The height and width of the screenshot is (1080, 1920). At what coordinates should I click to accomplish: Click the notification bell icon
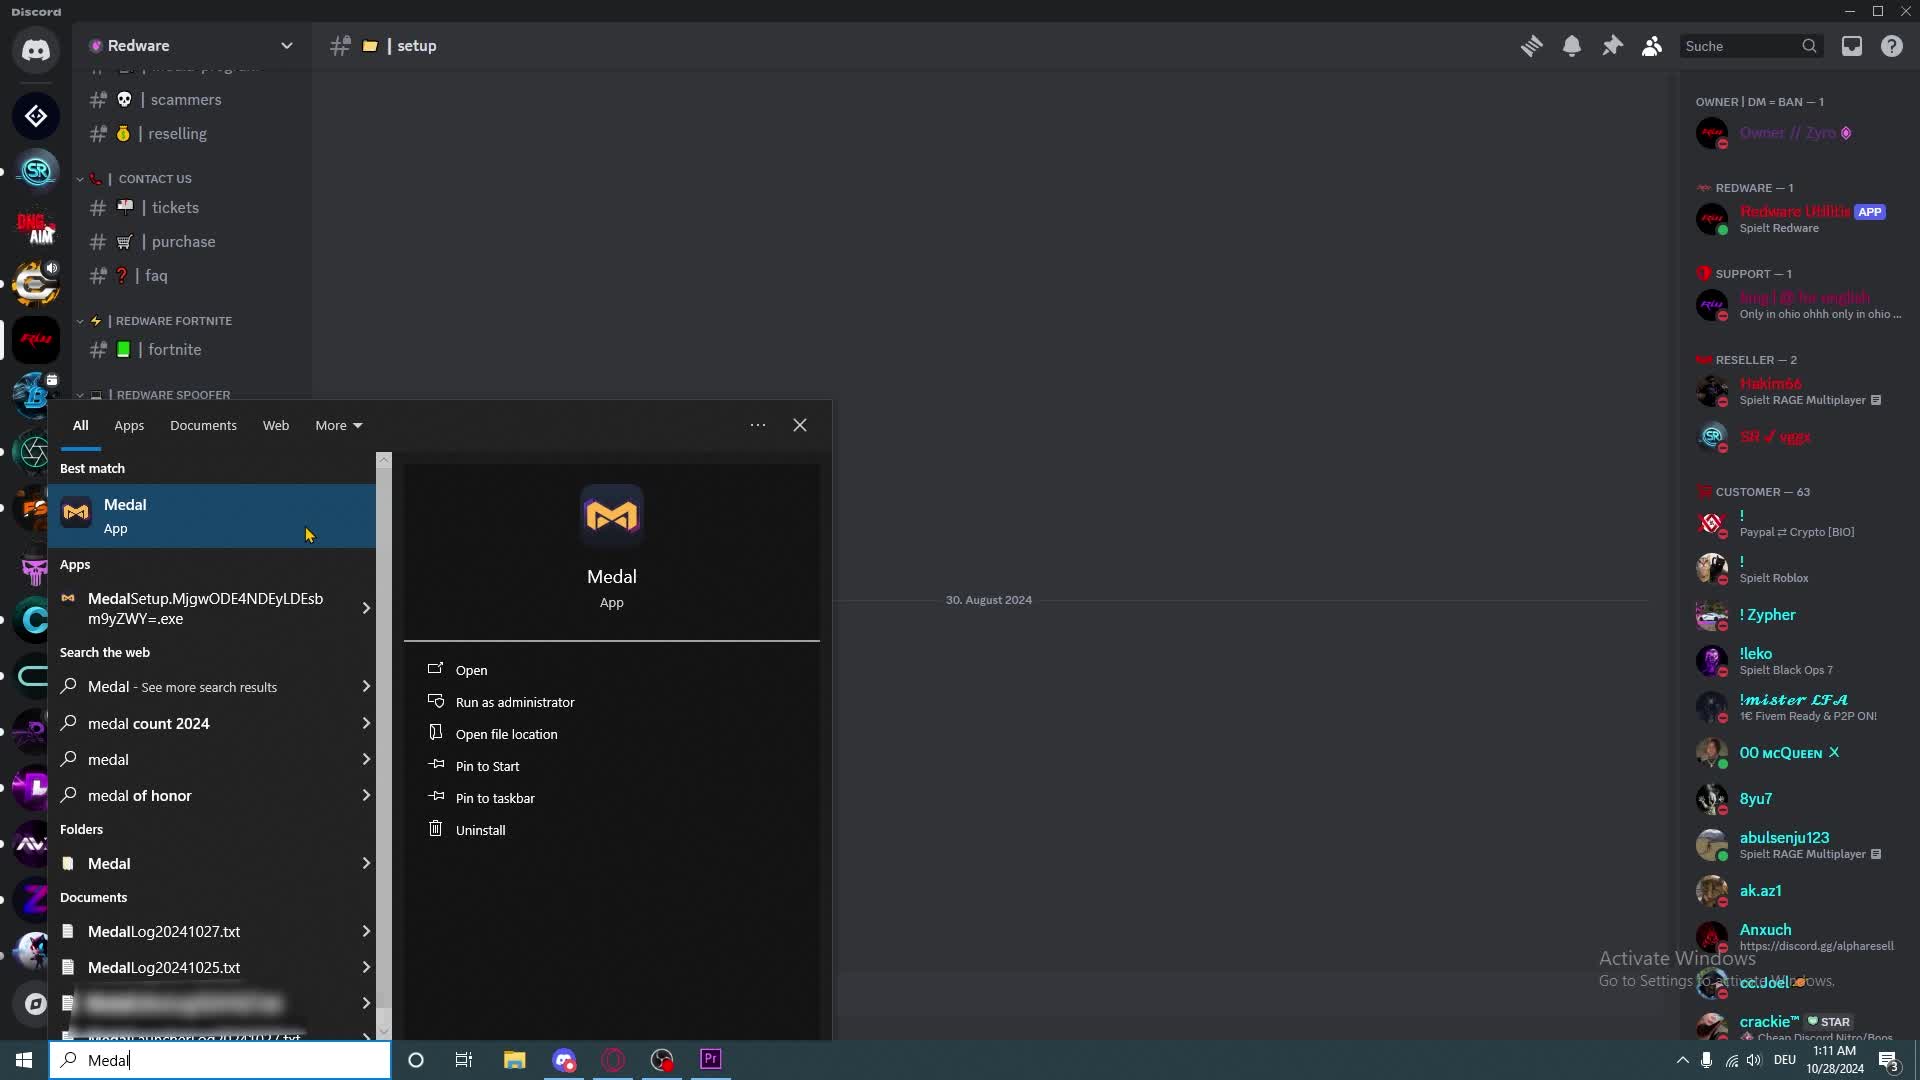pos(1572,46)
